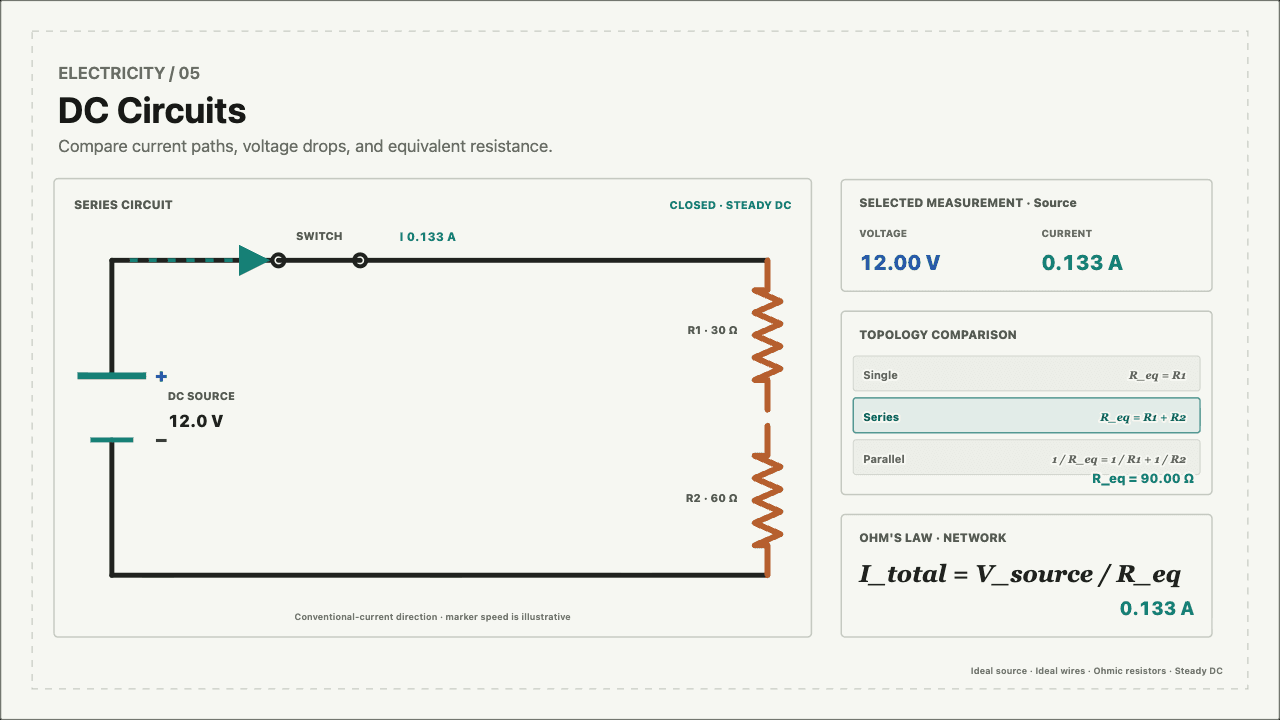Select the Single topology option
The height and width of the screenshot is (720, 1280).
pos(1026,375)
